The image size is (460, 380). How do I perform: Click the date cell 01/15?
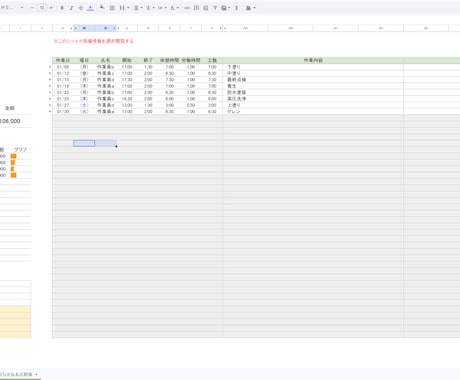click(x=63, y=80)
